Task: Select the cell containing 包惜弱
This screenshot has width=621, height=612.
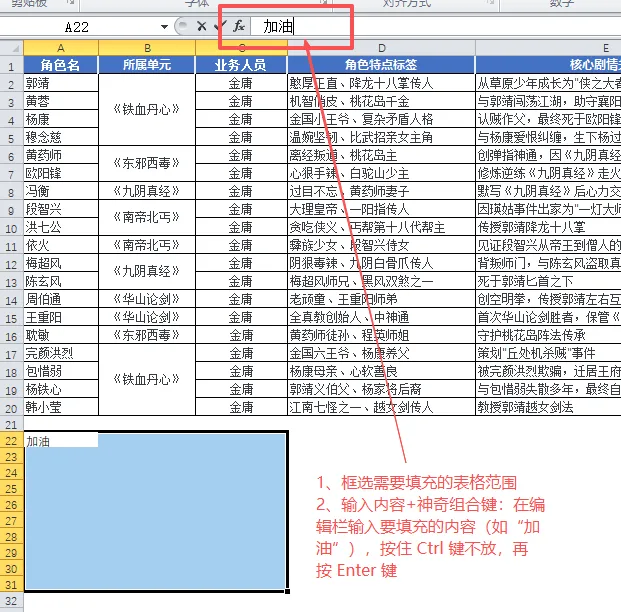Action: [x=61, y=371]
